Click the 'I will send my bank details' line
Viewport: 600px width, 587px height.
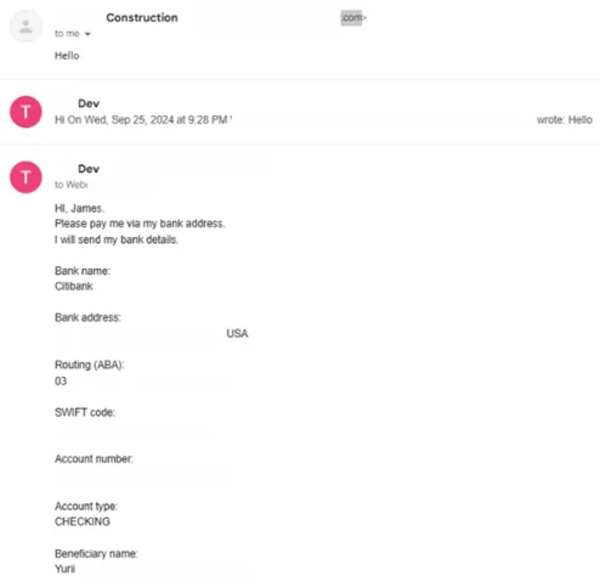point(117,240)
